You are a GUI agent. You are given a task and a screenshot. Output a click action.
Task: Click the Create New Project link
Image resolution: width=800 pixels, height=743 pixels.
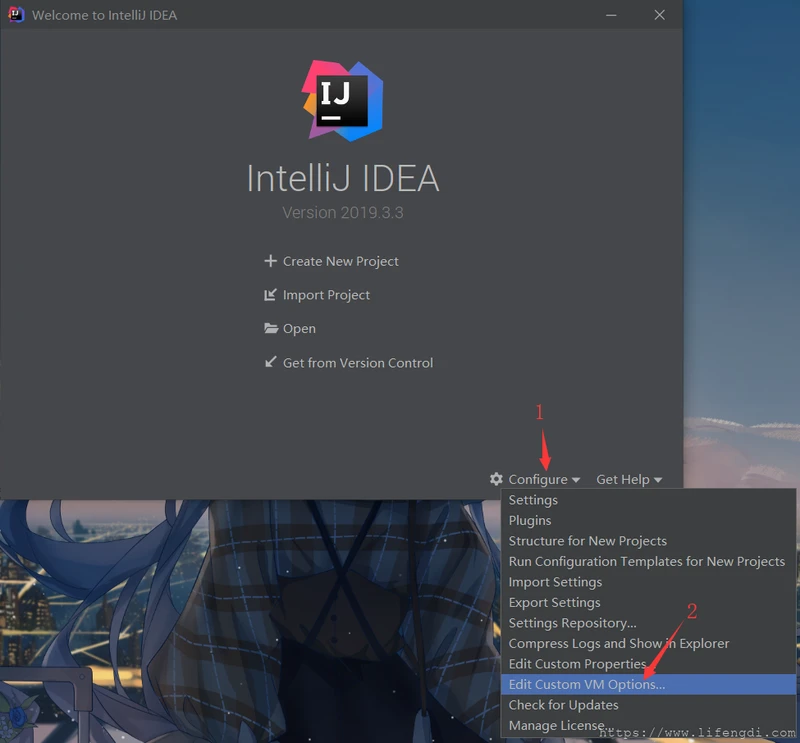point(340,261)
